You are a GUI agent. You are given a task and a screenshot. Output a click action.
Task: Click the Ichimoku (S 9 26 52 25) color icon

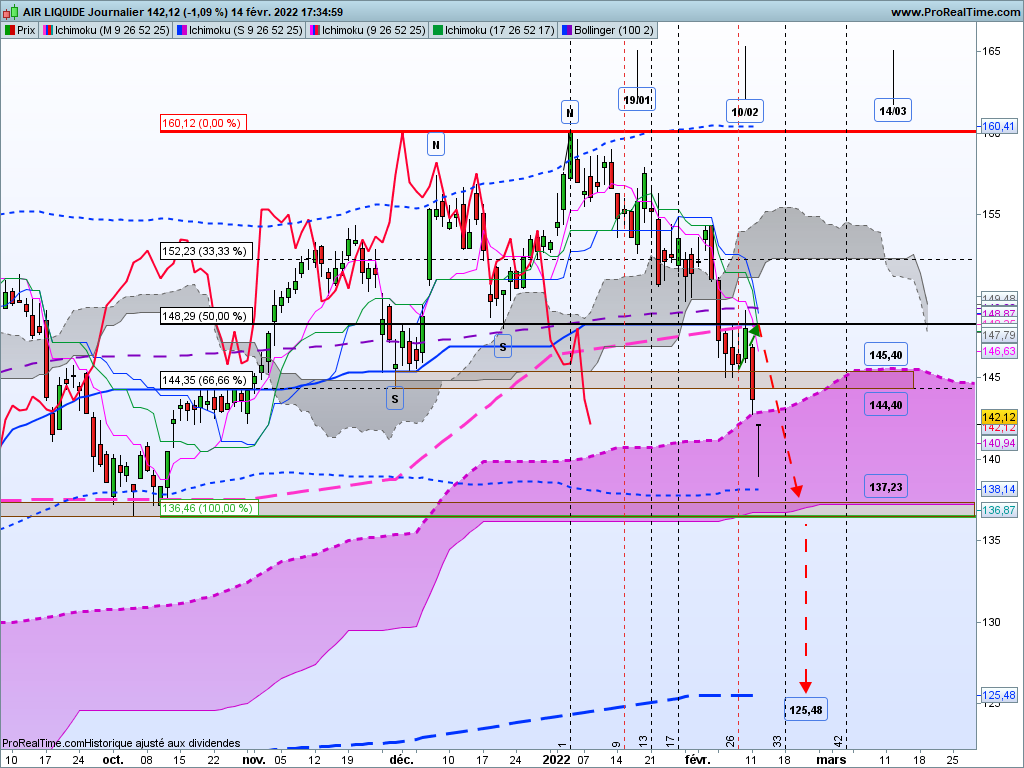(182, 30)
